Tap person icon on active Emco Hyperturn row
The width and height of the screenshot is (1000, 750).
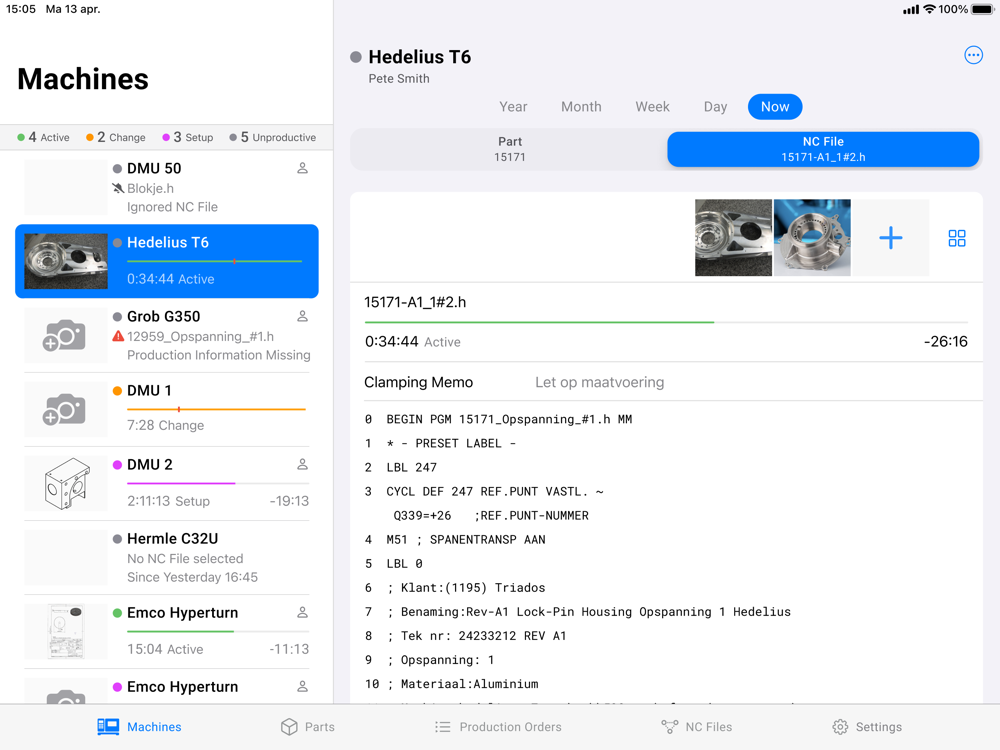[x=302, y=612]
